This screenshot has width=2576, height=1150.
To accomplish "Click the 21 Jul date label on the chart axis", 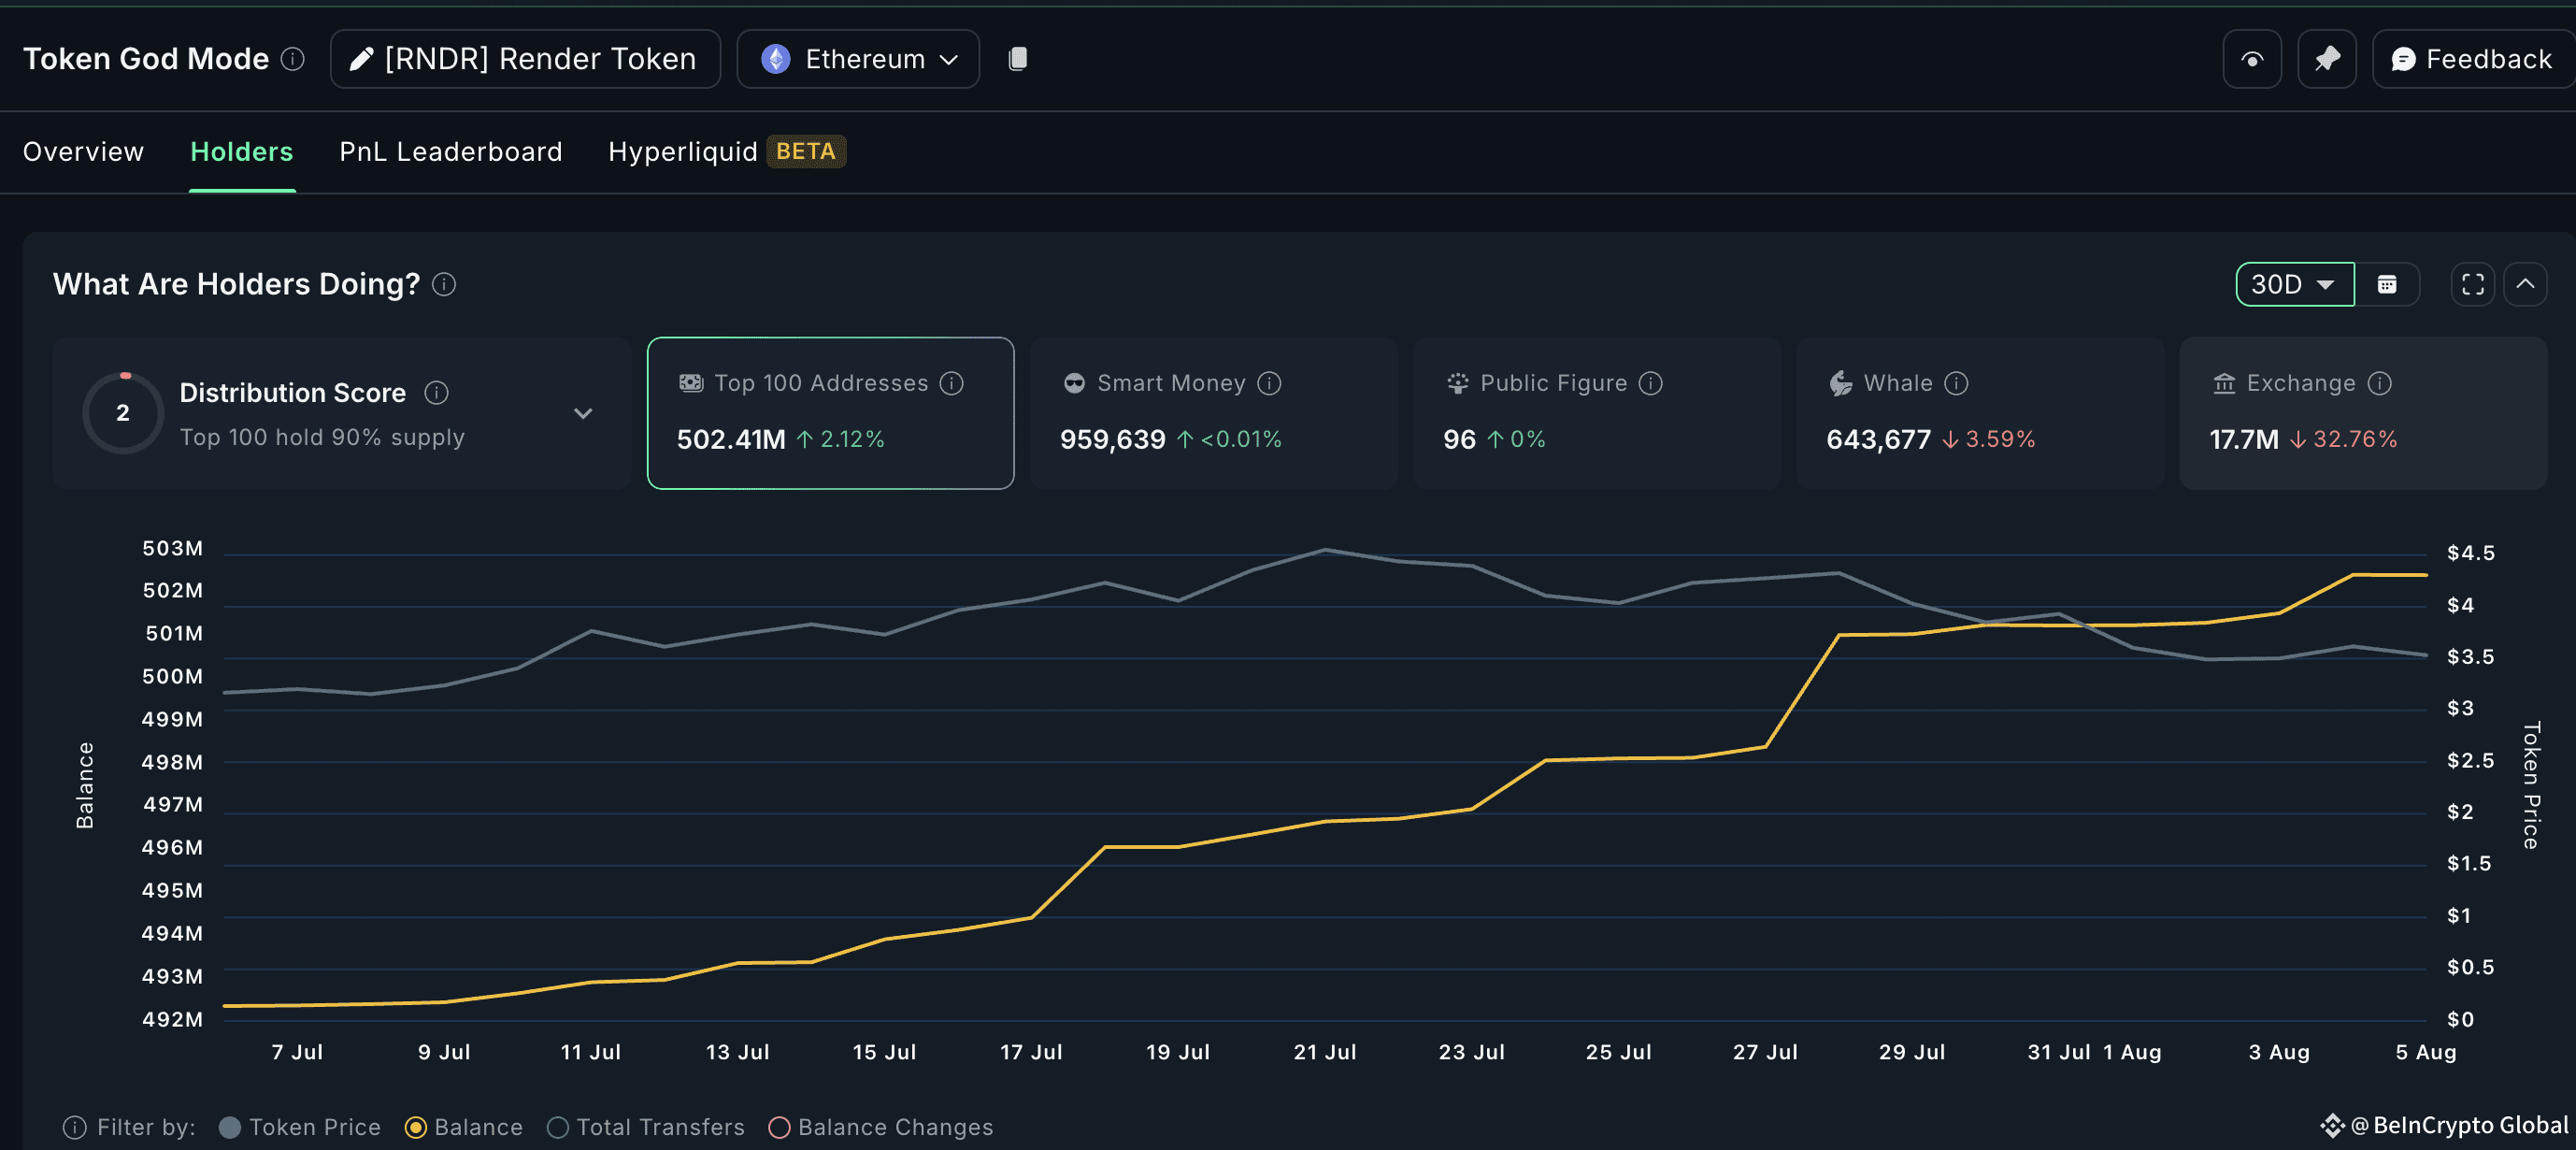I will (x=1324, y=1052).
